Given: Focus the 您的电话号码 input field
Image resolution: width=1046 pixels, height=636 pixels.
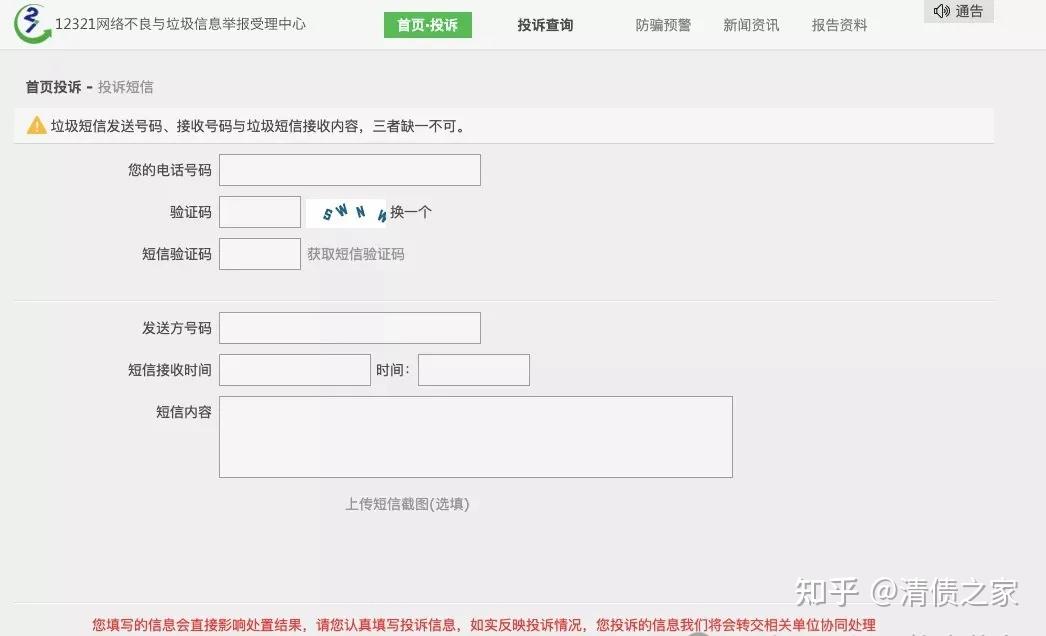Looking at the screenshot, I should click(x=349, y=169).
